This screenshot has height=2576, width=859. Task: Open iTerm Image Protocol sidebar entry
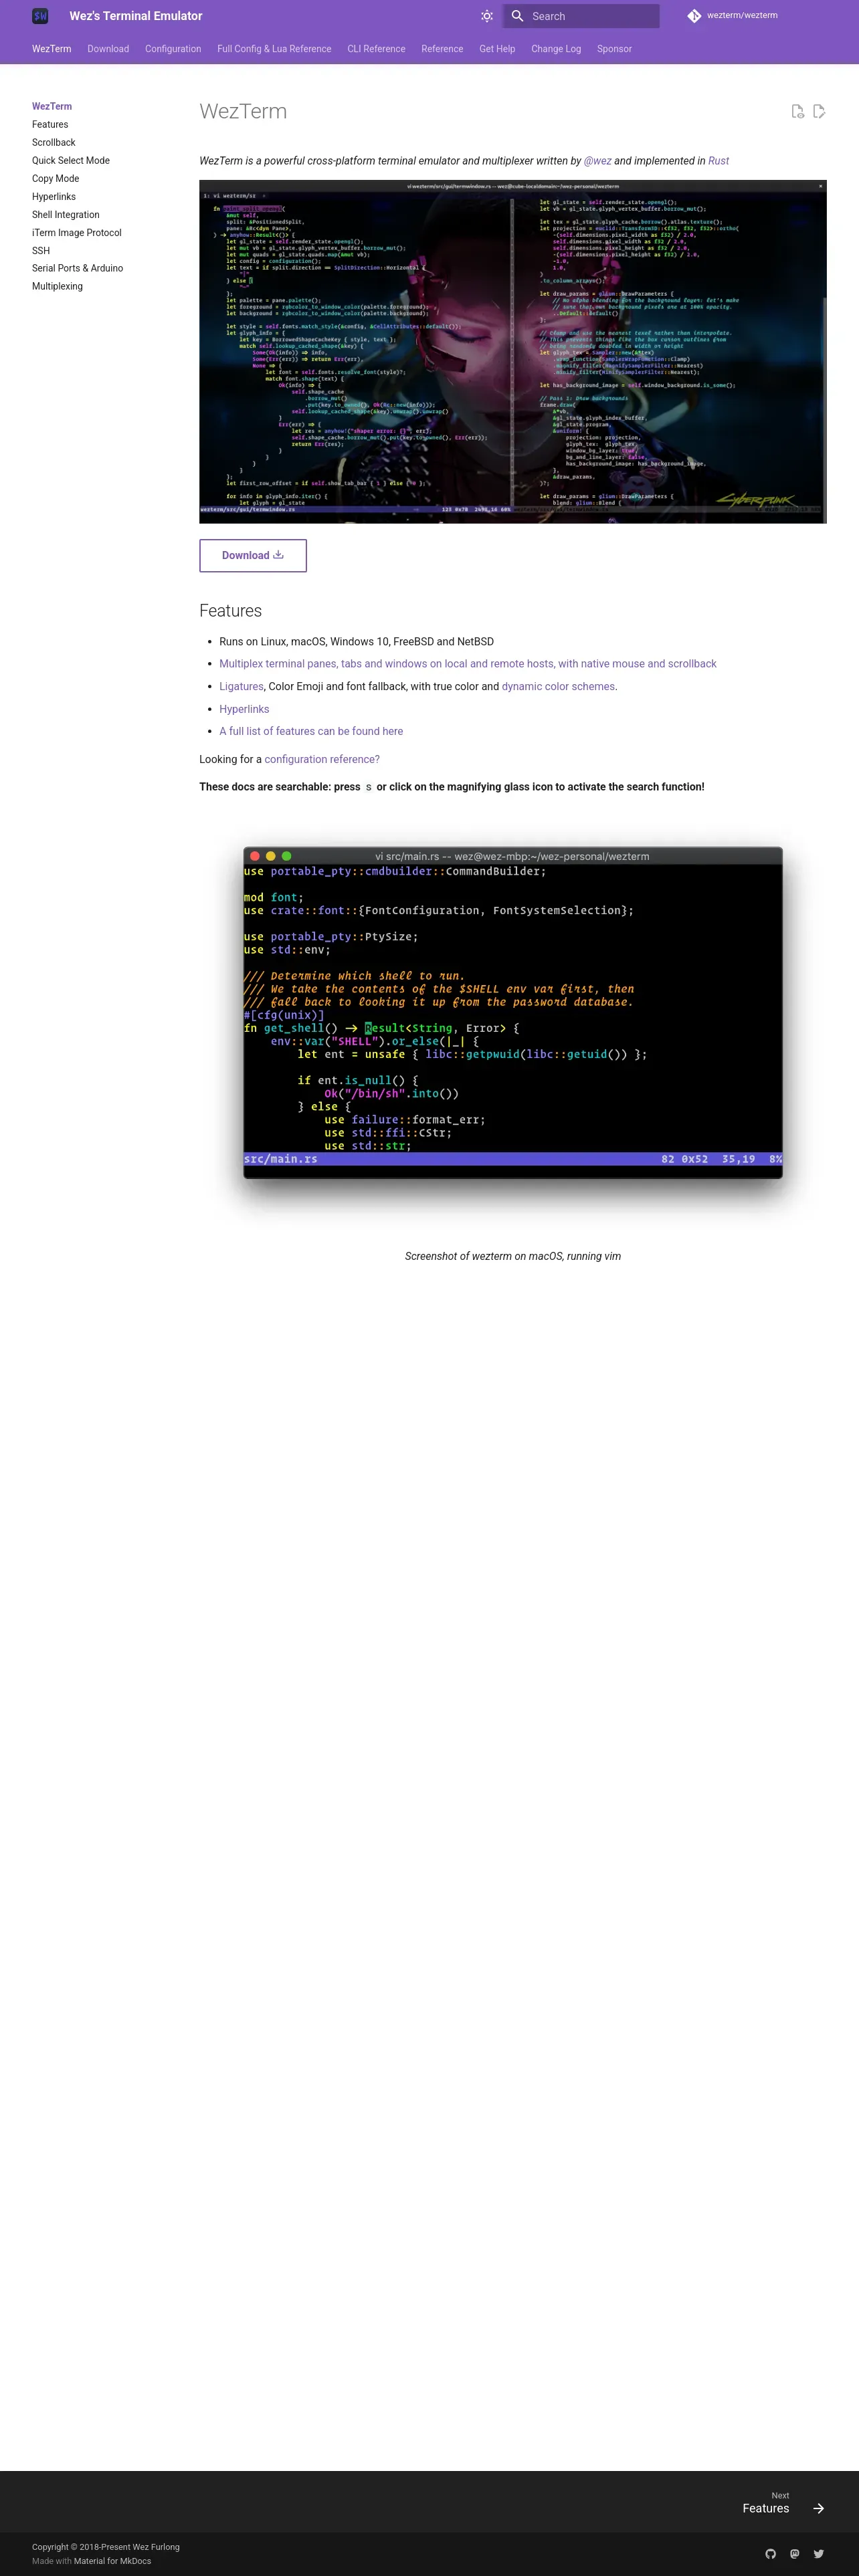pos(77,232)
